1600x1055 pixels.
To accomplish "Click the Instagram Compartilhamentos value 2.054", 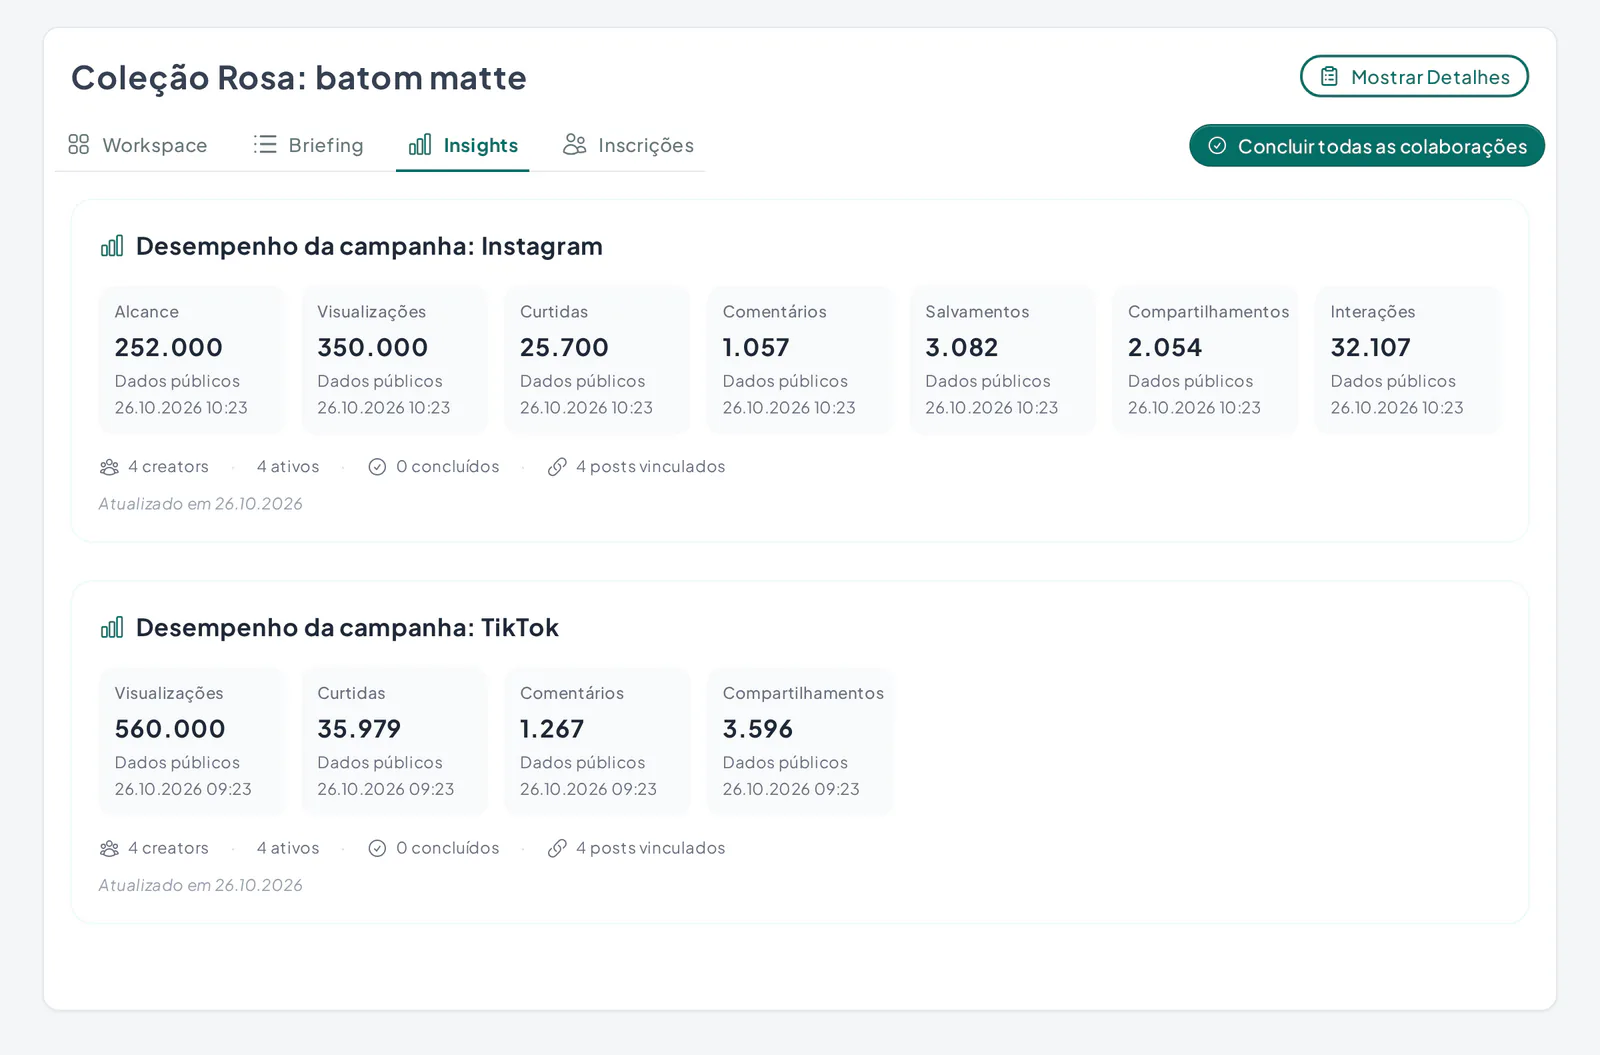I will tap(1165, 347).
